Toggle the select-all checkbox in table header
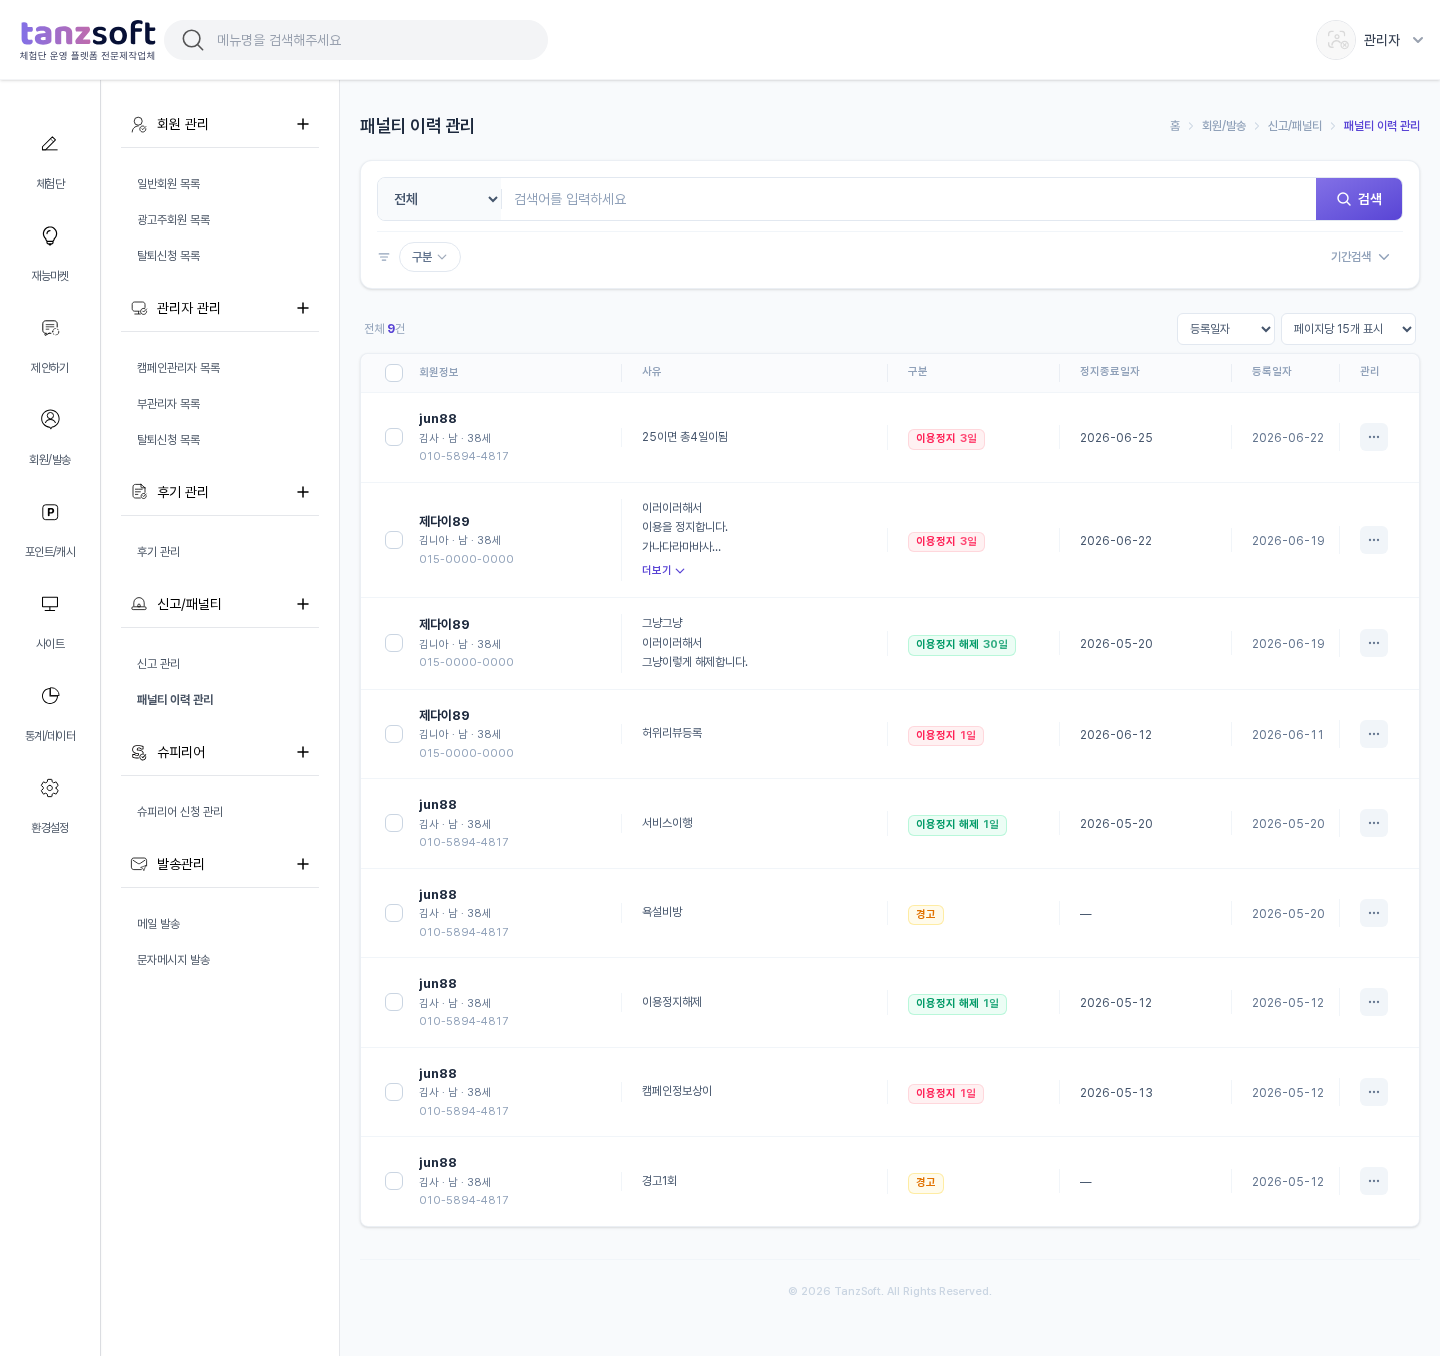 click(394, 373)
